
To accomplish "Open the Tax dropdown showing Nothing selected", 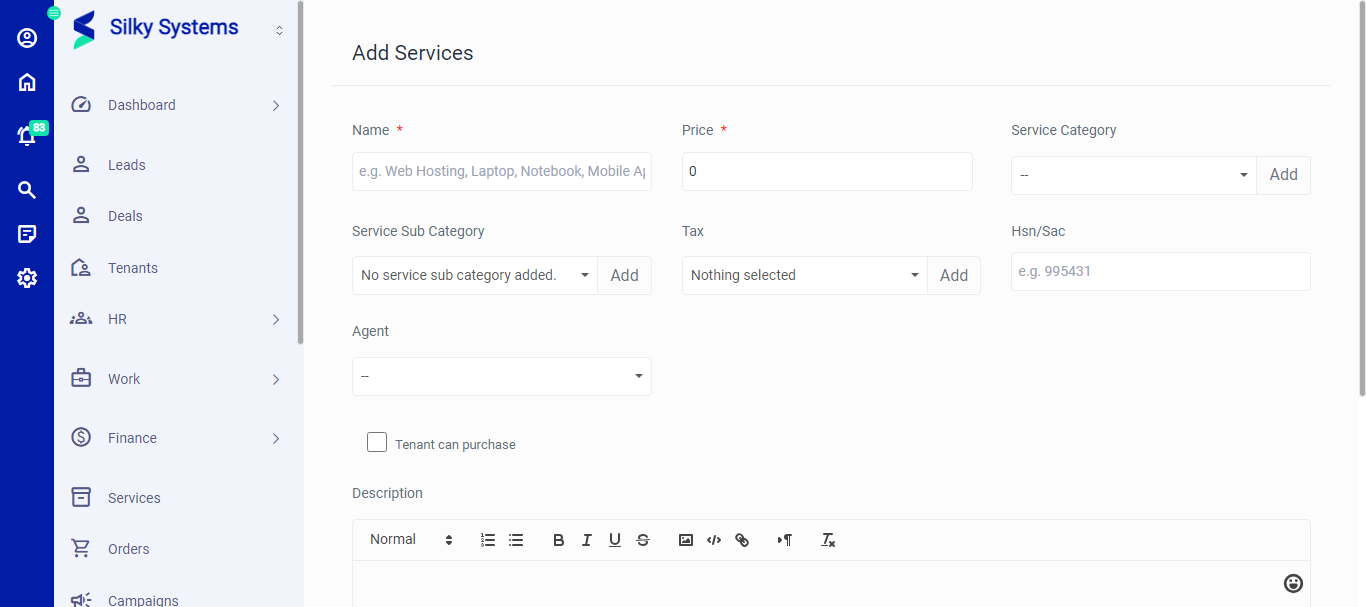I will [803, 275].
